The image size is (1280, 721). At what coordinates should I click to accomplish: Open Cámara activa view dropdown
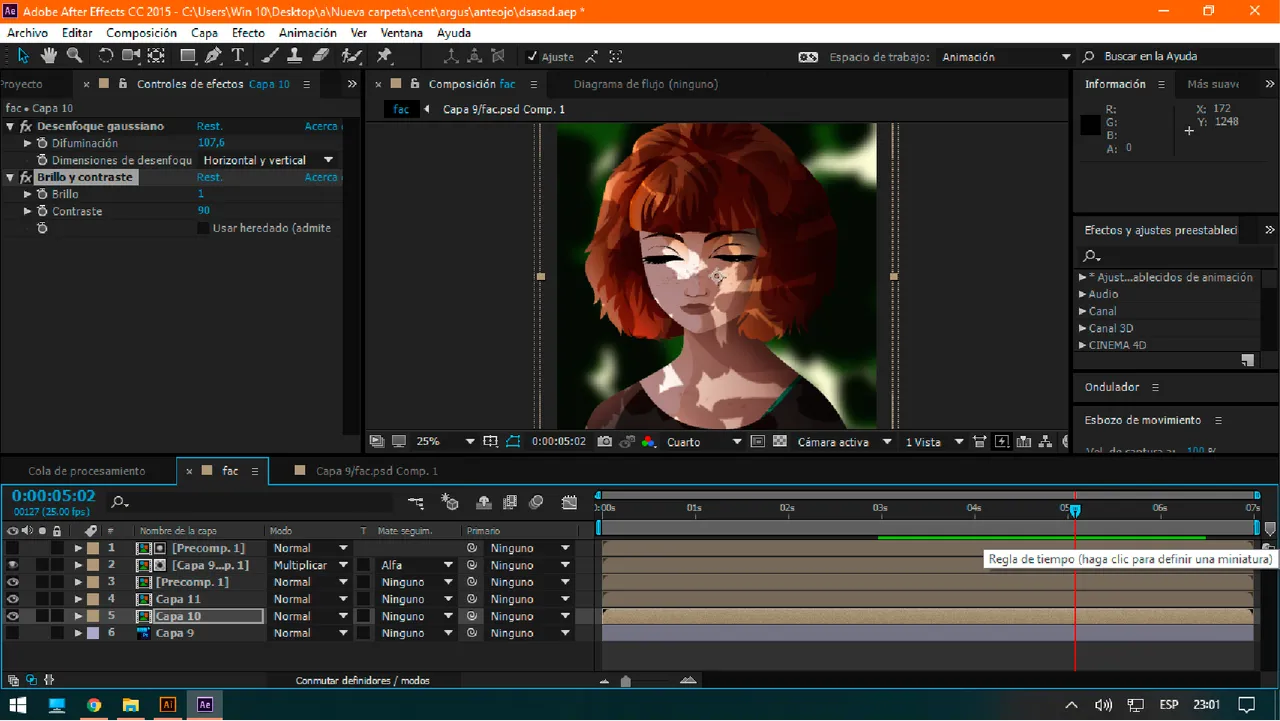click(844, 441)
